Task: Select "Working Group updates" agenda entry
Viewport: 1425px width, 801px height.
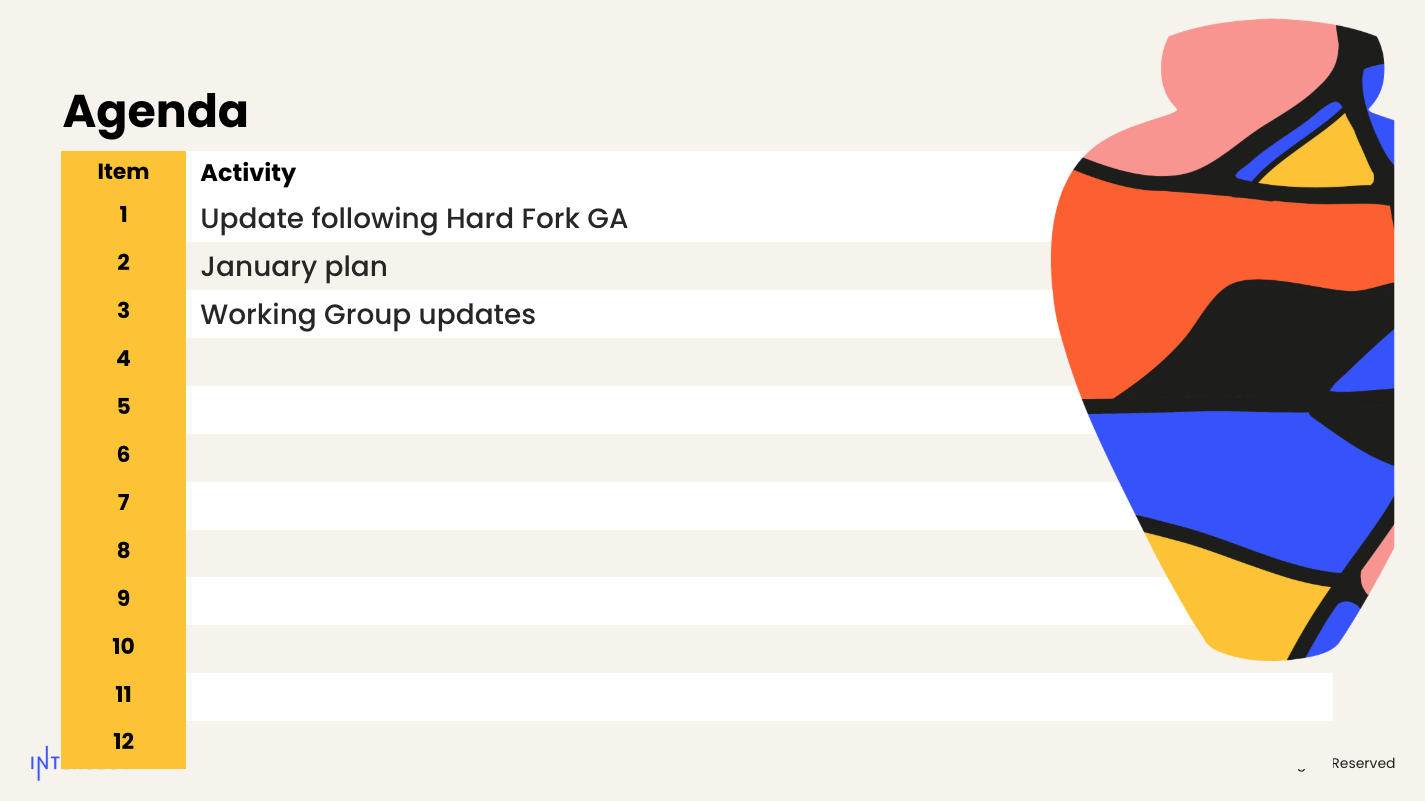Action: point(368,314)
